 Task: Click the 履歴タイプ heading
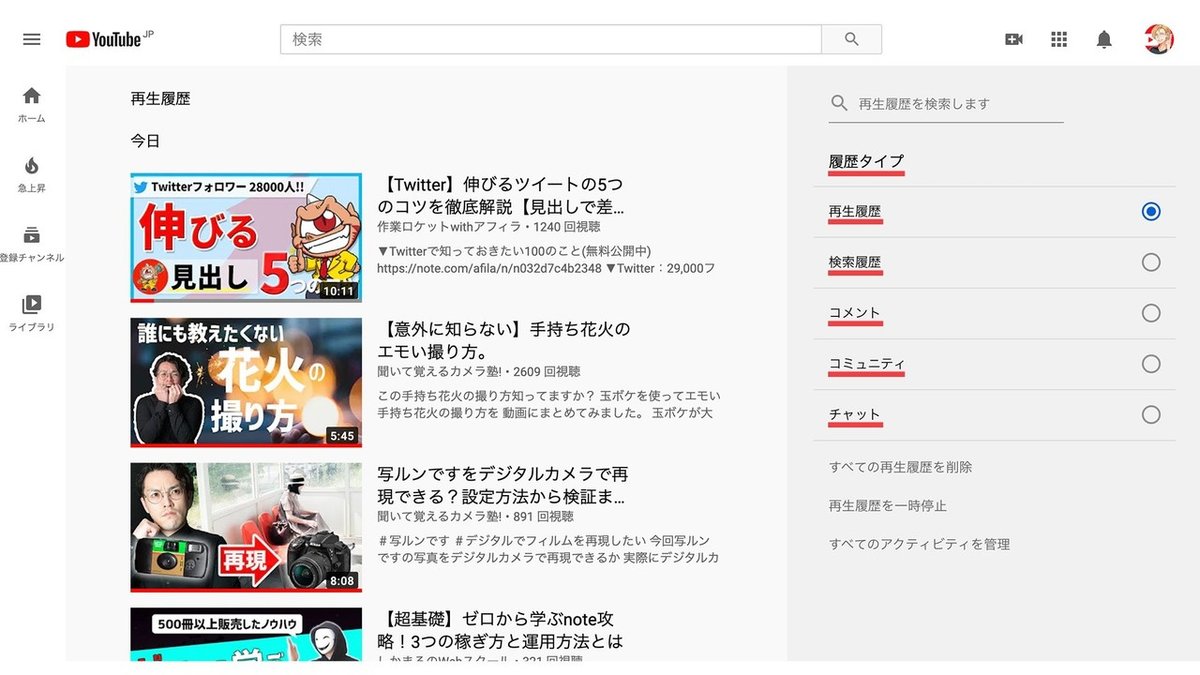(x=866, y=161)
